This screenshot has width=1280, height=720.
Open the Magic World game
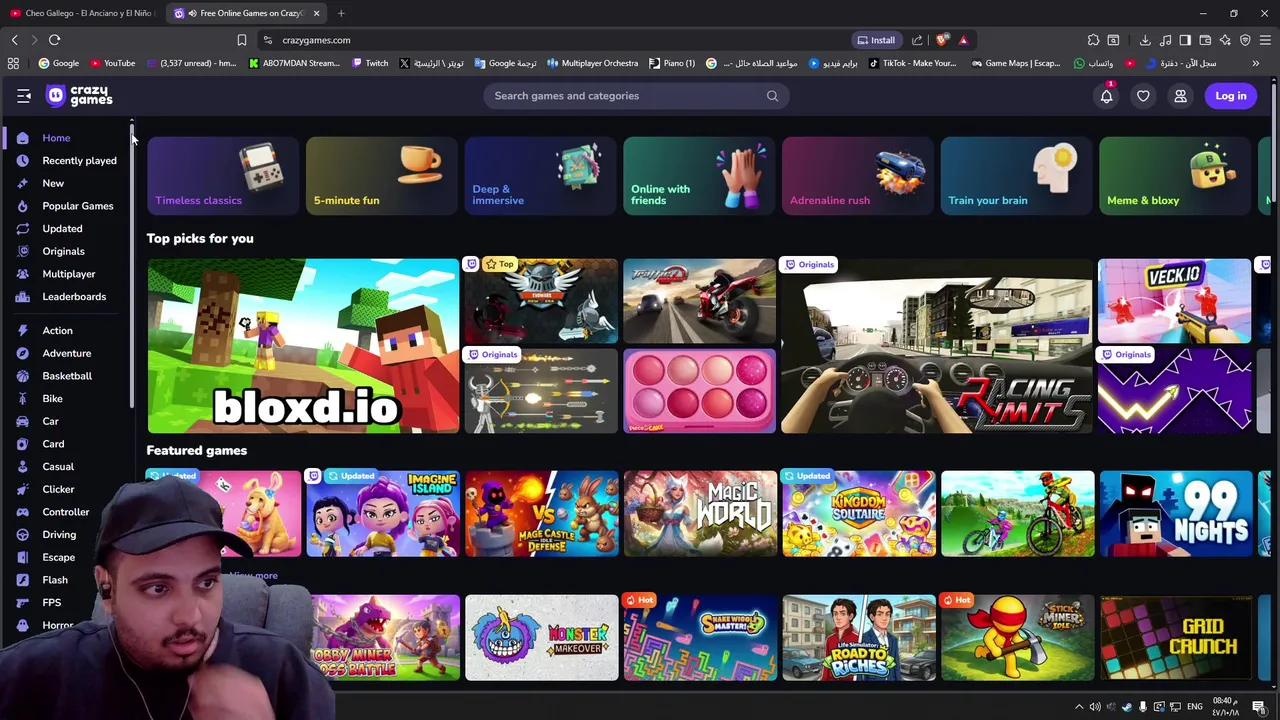click(x=699, y=513)
